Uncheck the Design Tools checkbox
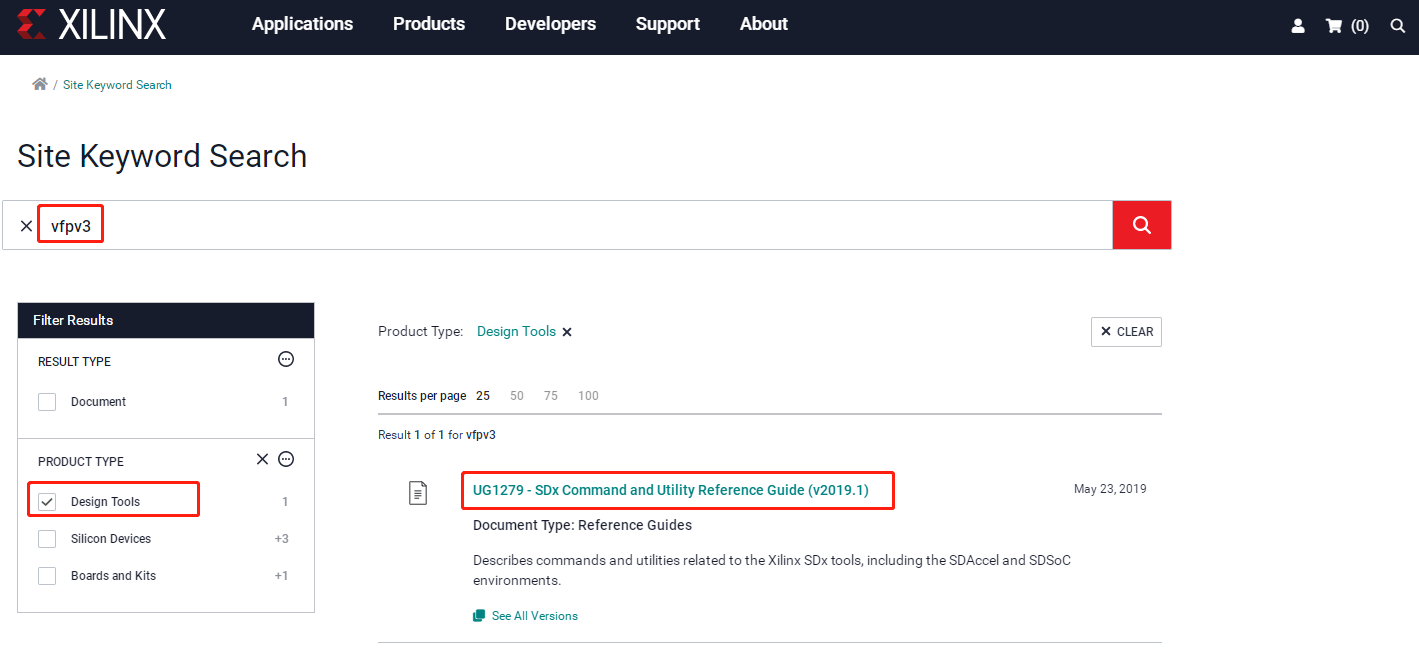The height and width of the screenshot is (670, 1419). click(x=47, y=502)
